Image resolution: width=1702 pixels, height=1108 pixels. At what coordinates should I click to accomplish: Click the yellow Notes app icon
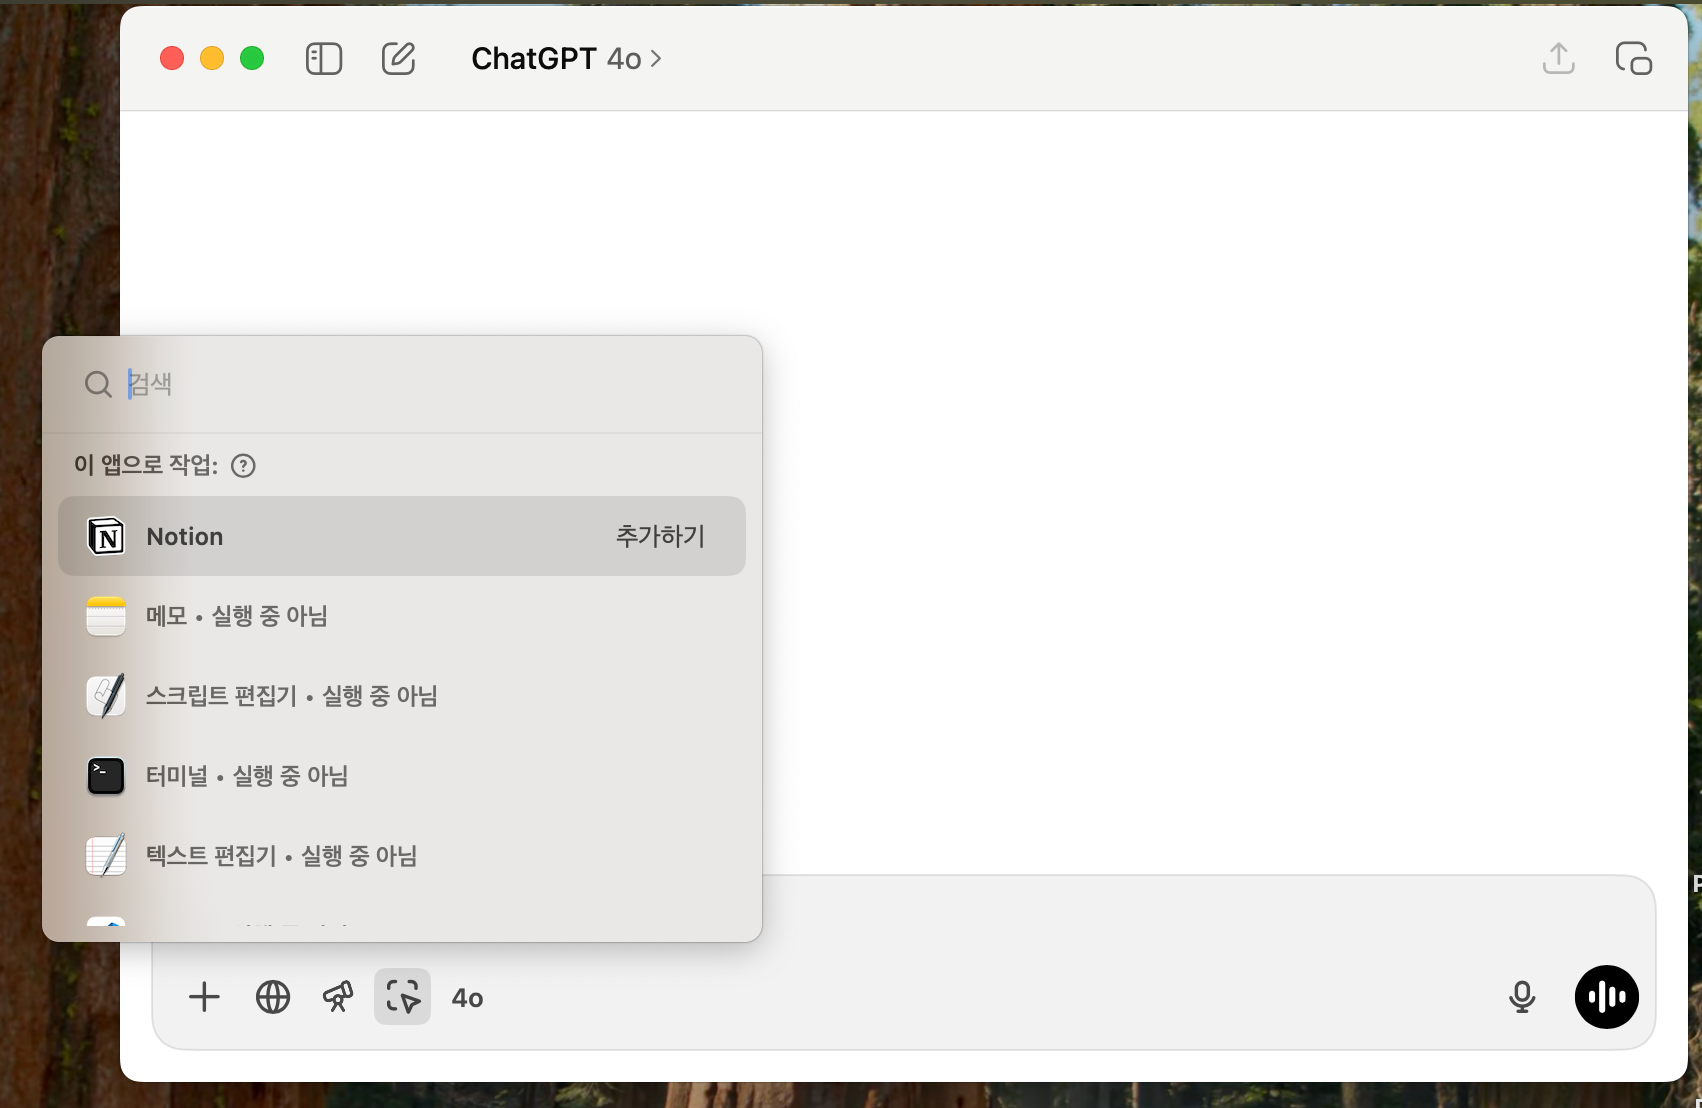[x=106, y=616]
